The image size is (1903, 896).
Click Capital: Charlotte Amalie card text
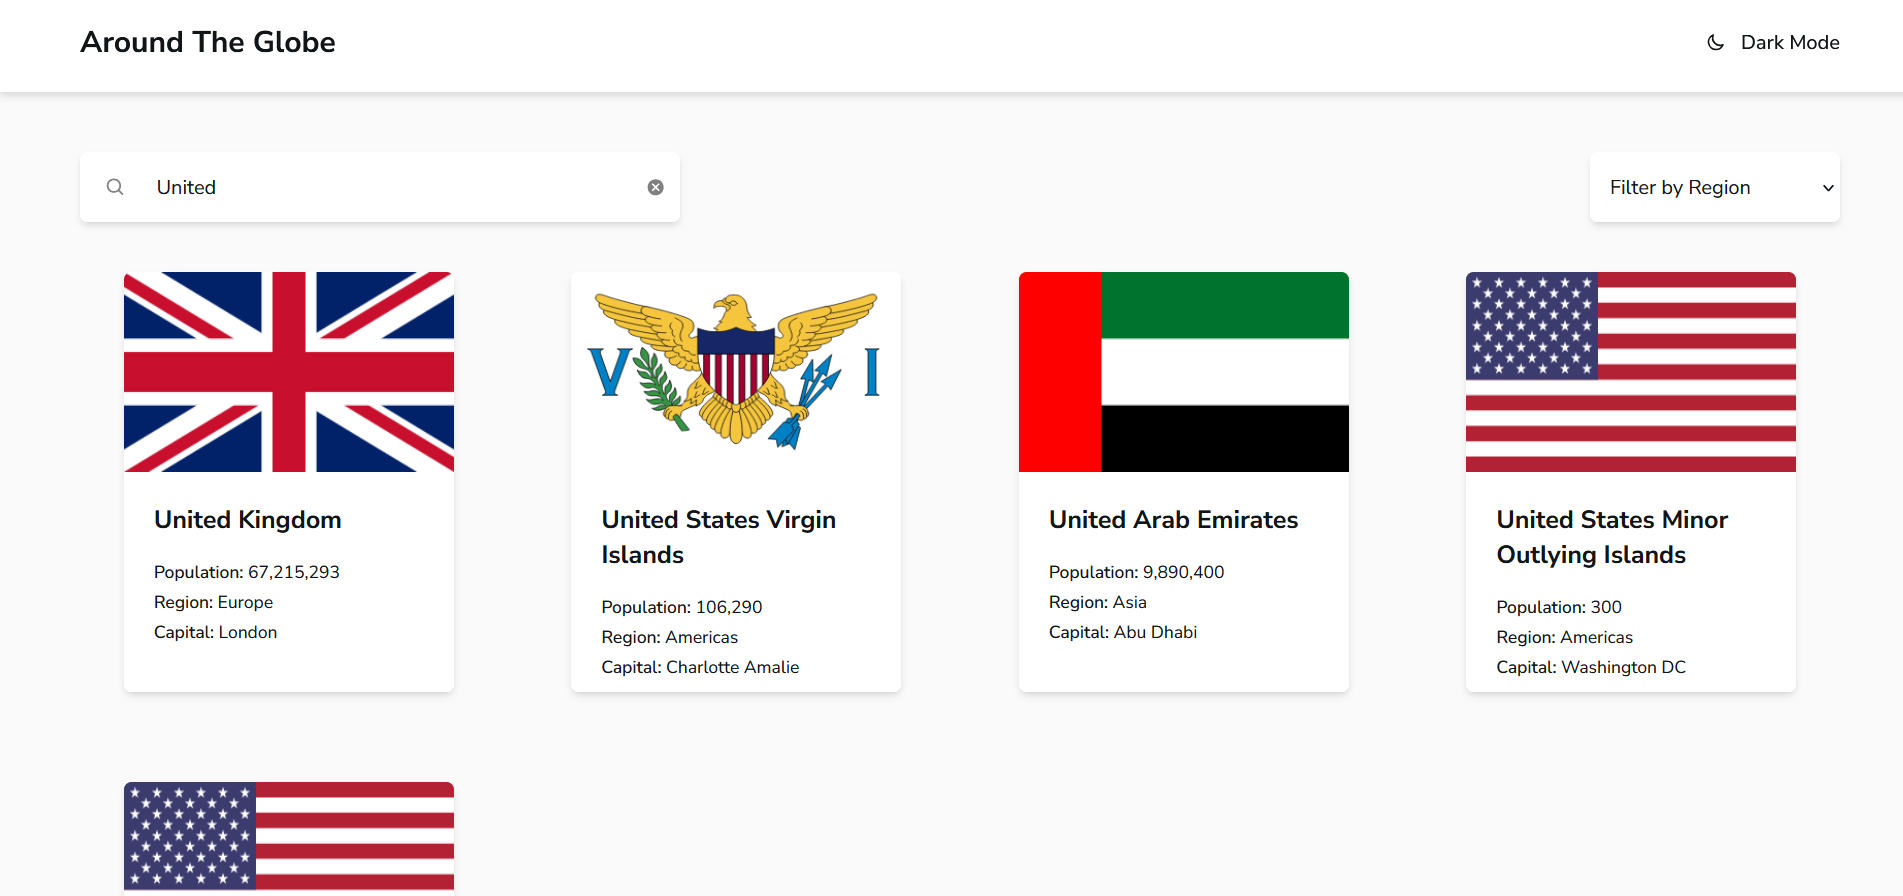[700, 667]
